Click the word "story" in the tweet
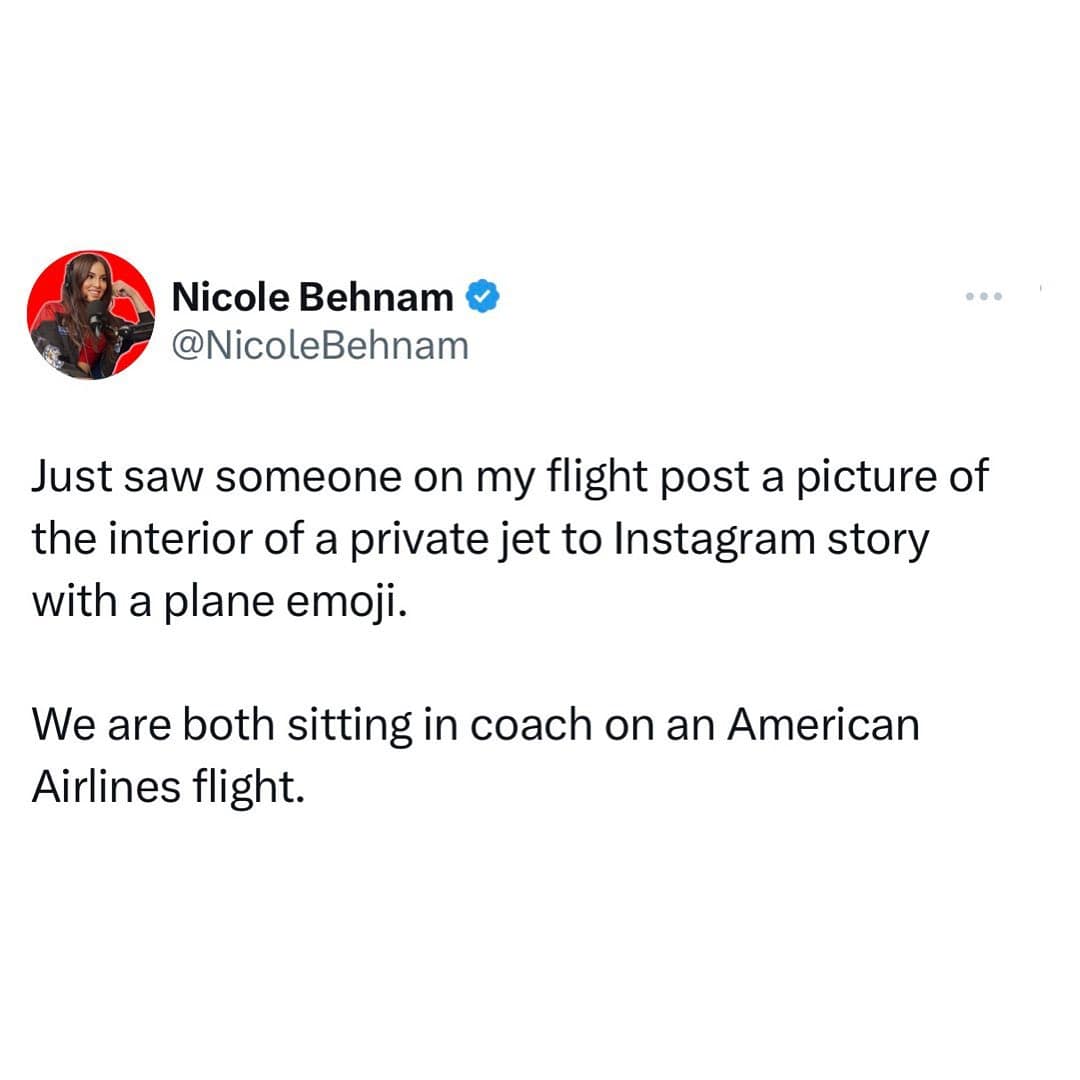The image size is (1080, 1080). [x=876, y=540]
